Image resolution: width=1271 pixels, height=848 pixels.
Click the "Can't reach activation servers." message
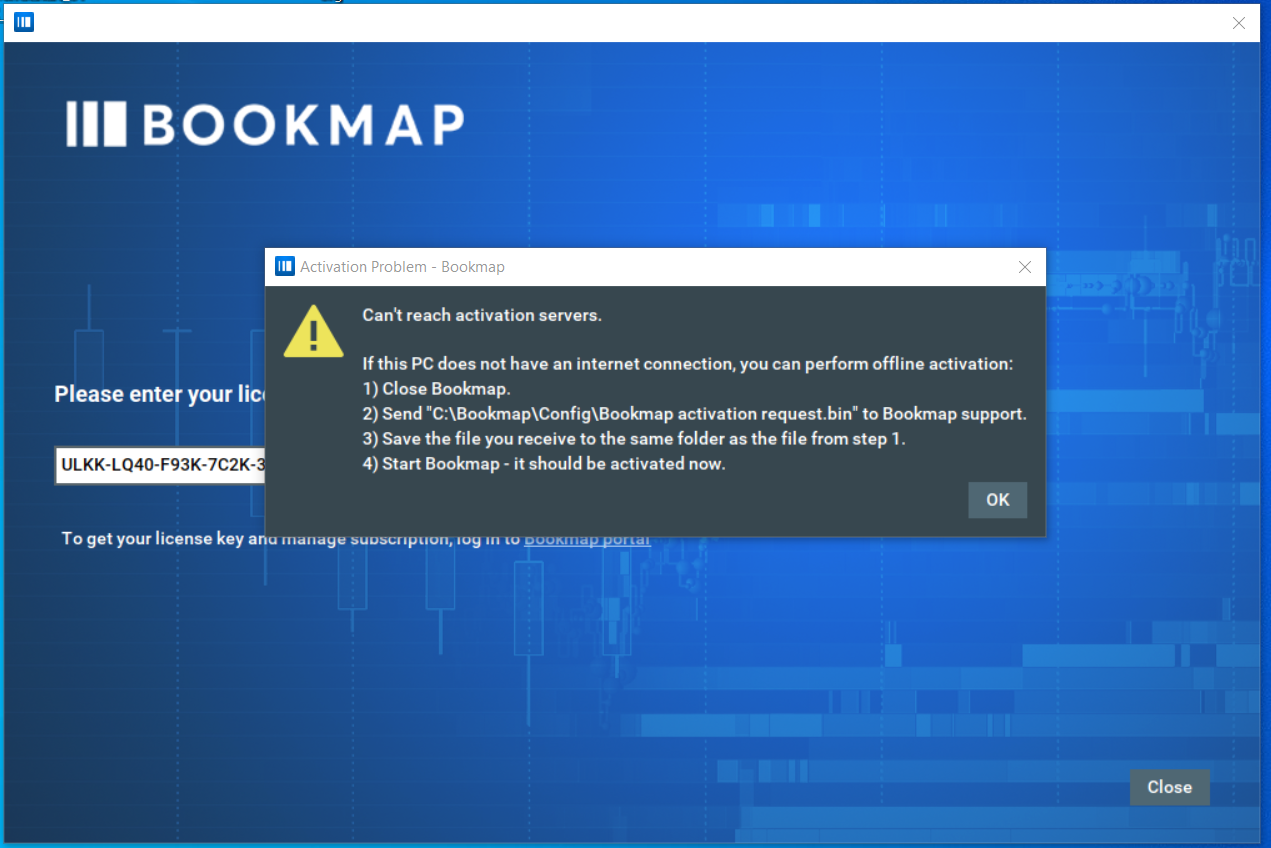(481, 316)
